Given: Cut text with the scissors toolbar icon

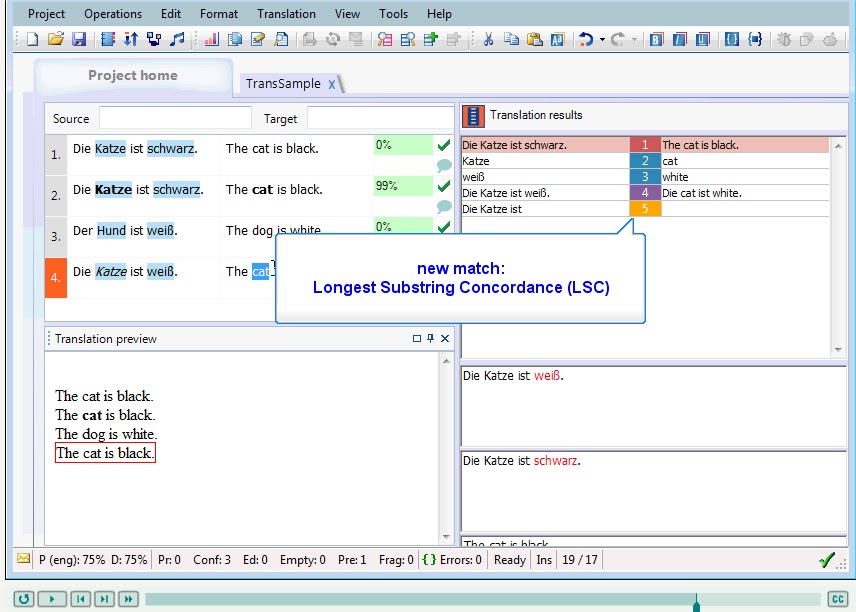Looking at the screenshot, I should [x=490, y=37].
